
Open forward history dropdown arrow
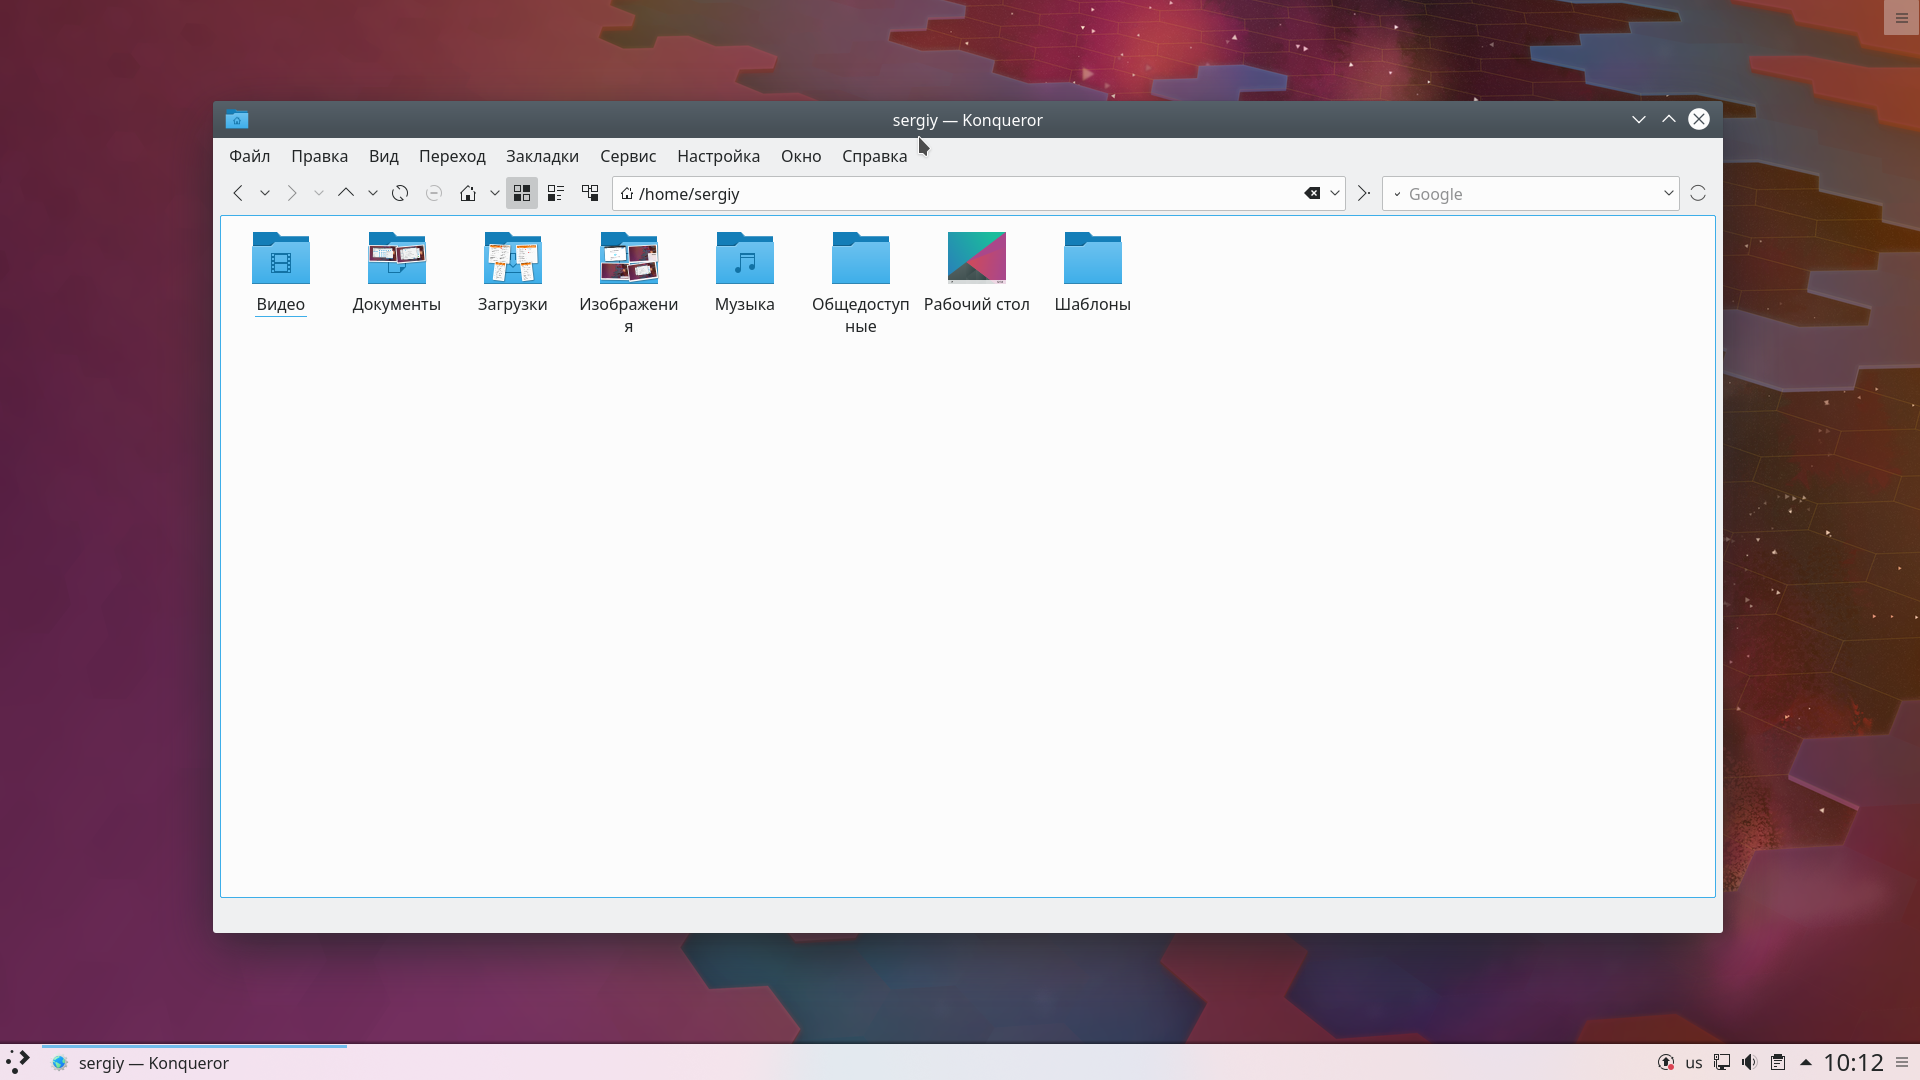[x=319, y=193]
